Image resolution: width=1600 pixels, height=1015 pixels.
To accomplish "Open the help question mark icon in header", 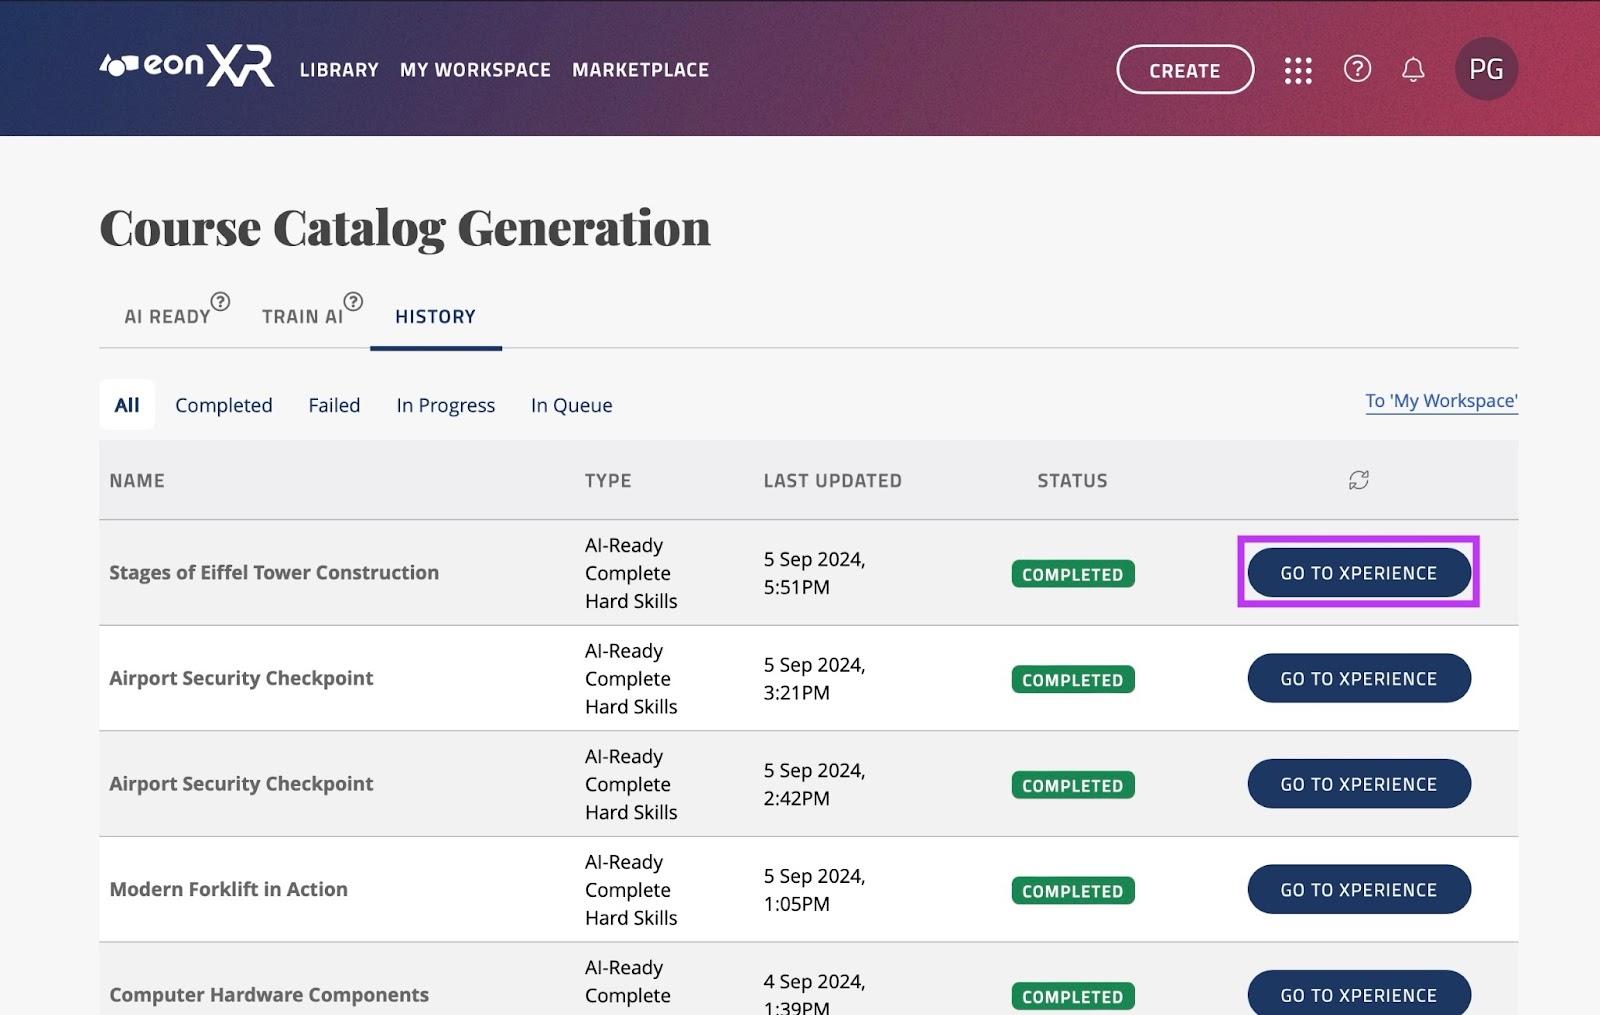I will [1357, 69].
